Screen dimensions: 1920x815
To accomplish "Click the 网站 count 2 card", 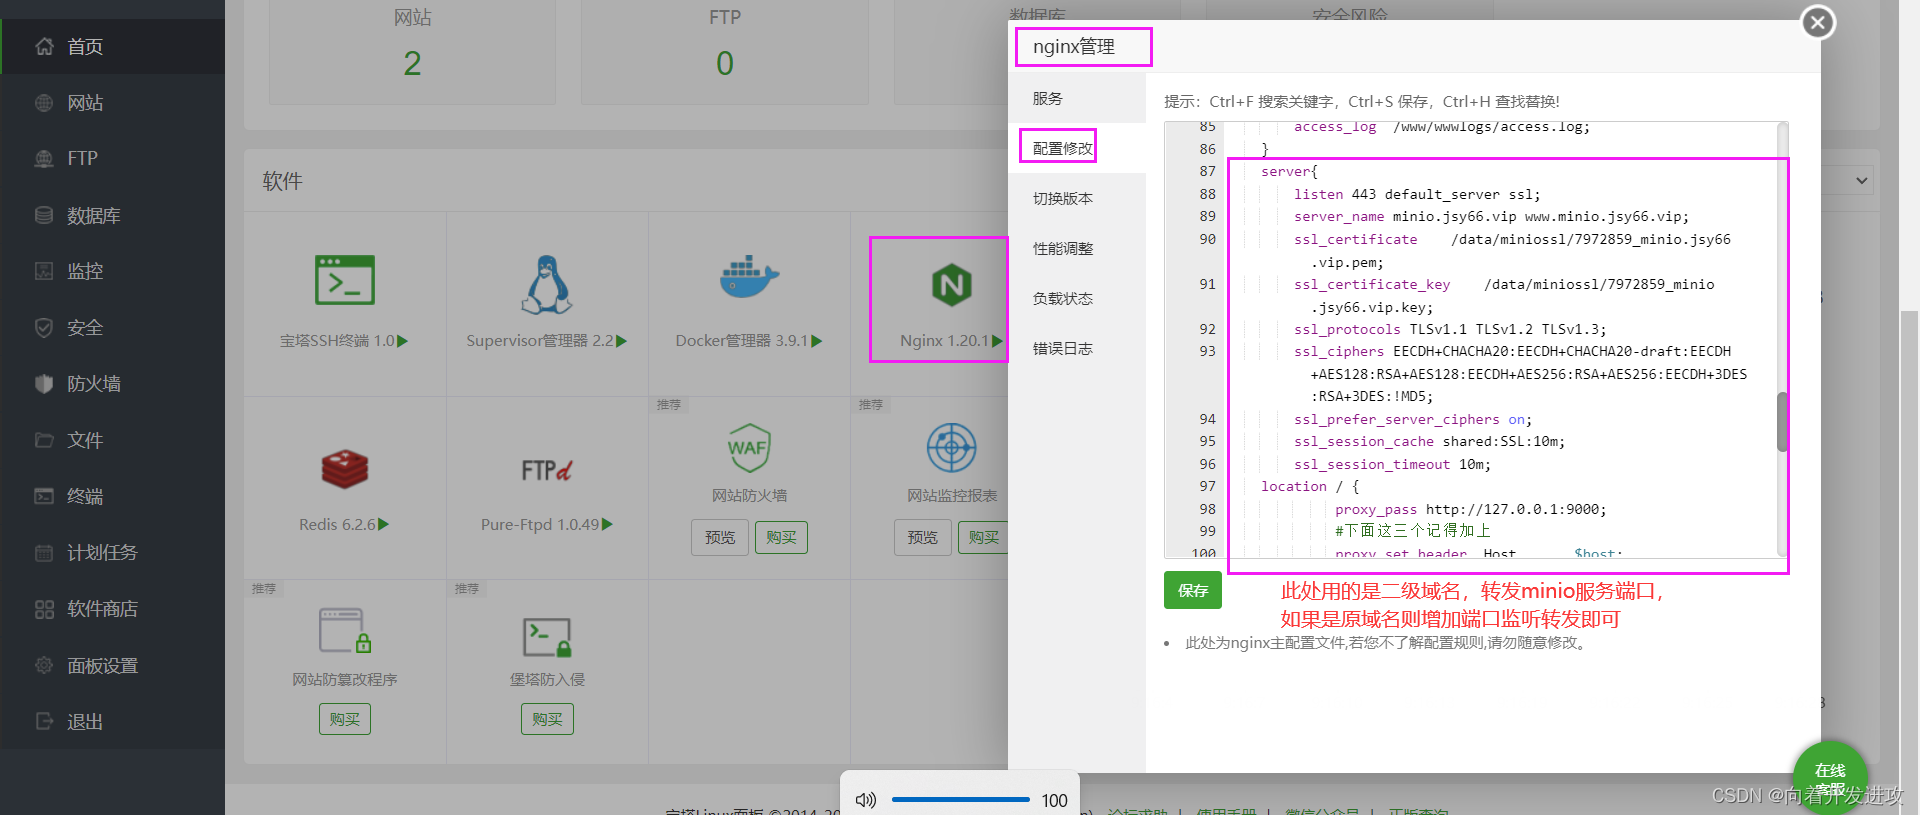I will (412, 52).
